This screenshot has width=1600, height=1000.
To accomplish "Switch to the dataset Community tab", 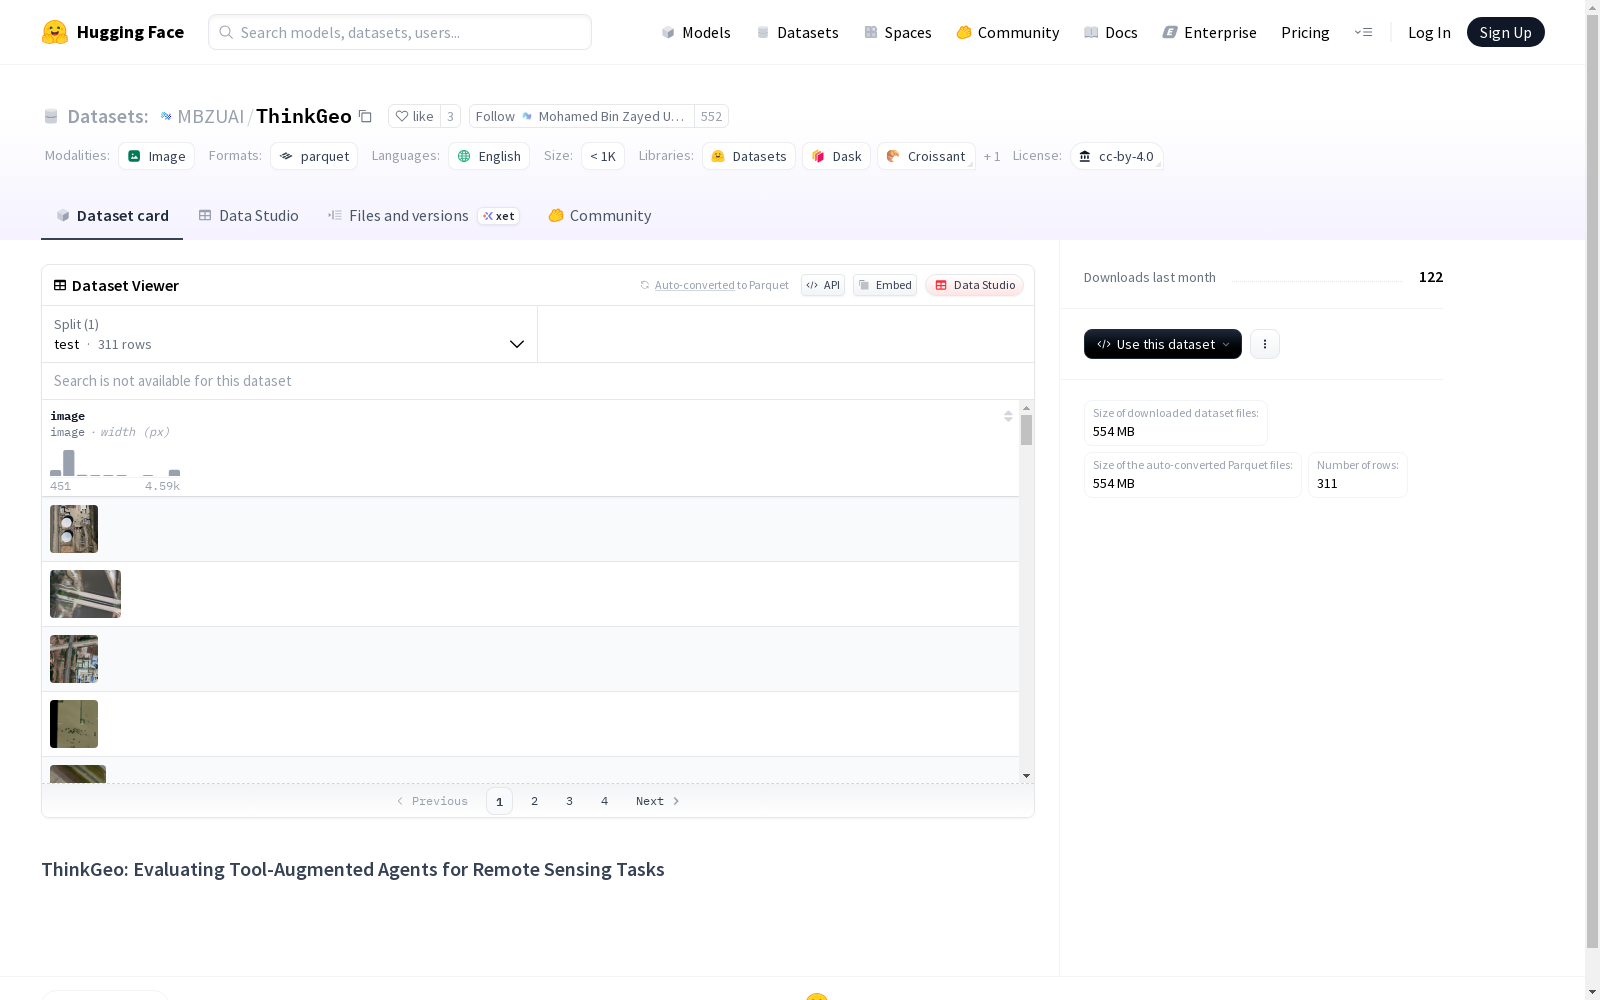I will [x=599, y=215].
